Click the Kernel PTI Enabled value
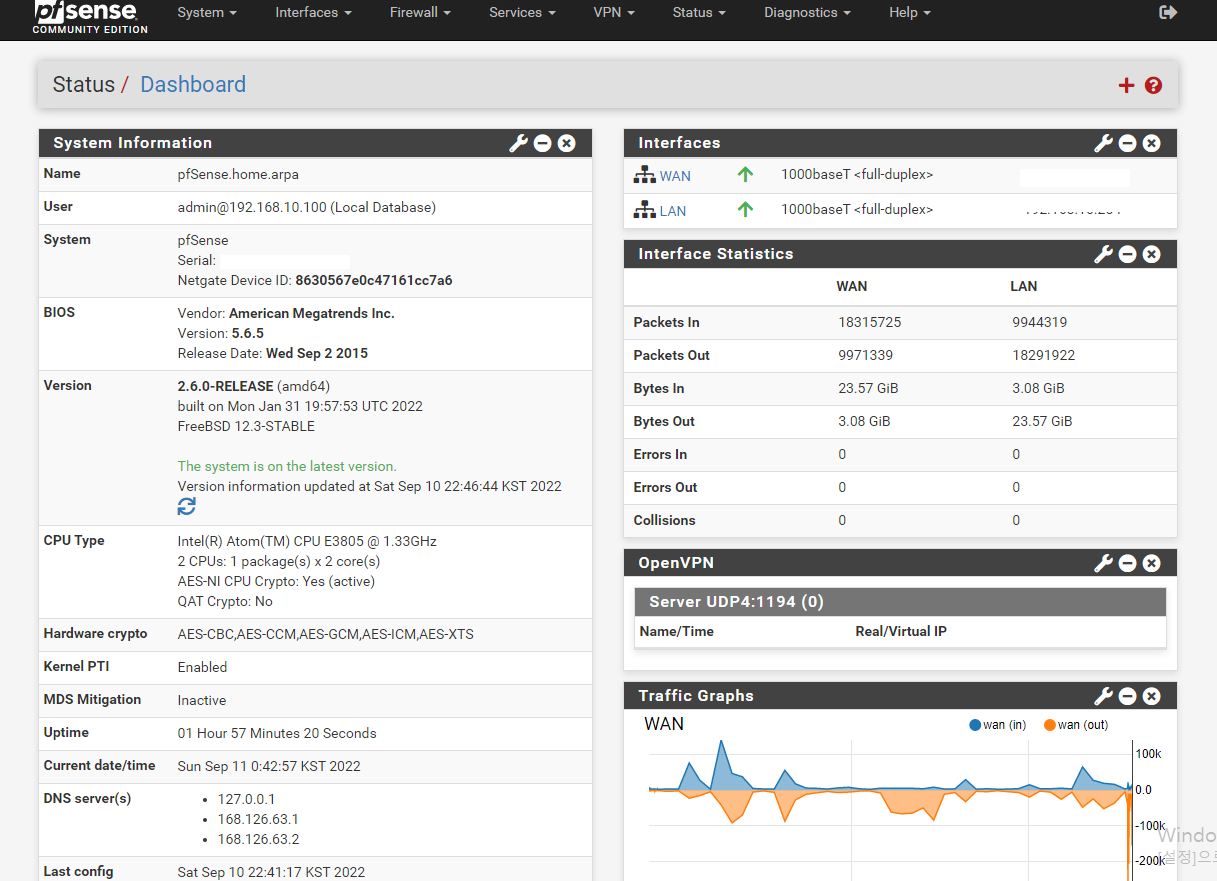This screenshot has width=1217, height=881. pos(202,667)
